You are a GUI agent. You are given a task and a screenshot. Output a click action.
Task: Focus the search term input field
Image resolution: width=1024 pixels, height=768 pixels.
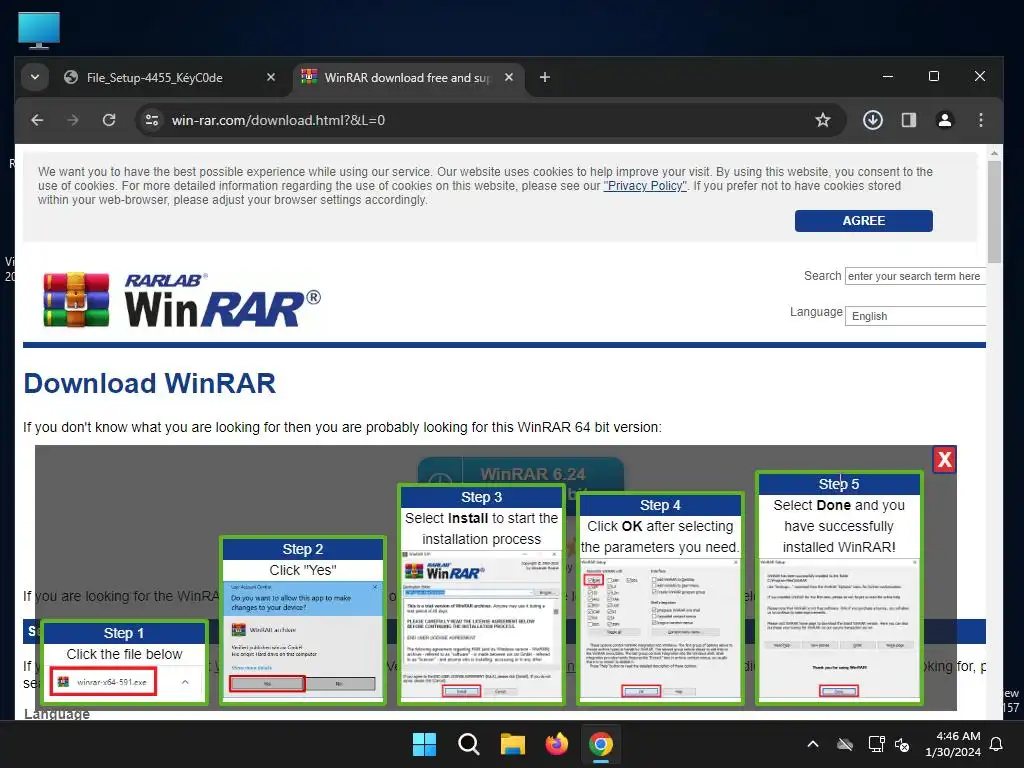tap(915, 276)
